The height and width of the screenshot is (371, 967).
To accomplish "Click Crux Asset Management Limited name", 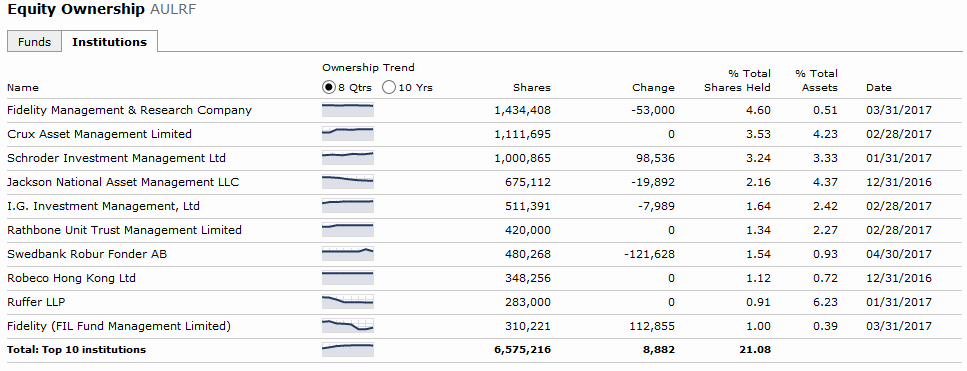I will click(x=99, y=134).
